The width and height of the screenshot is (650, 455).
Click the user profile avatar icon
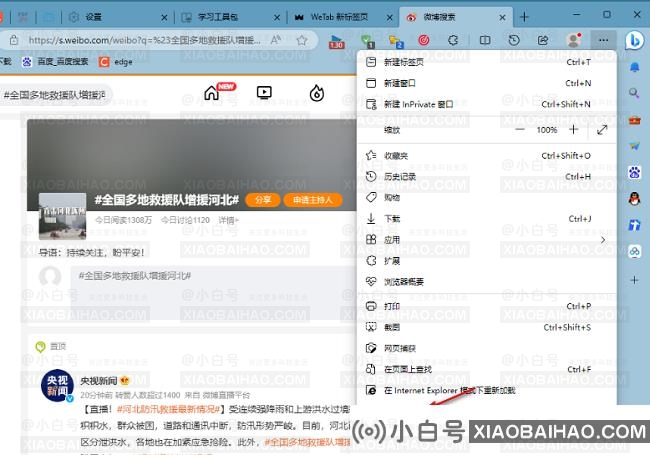pyautogui.click(x=574, y=40)
